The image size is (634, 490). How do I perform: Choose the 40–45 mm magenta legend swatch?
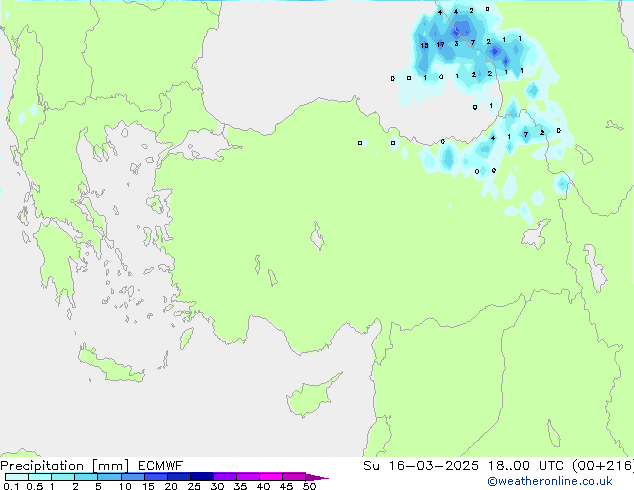pyautogui.click(x=271, y=477)
